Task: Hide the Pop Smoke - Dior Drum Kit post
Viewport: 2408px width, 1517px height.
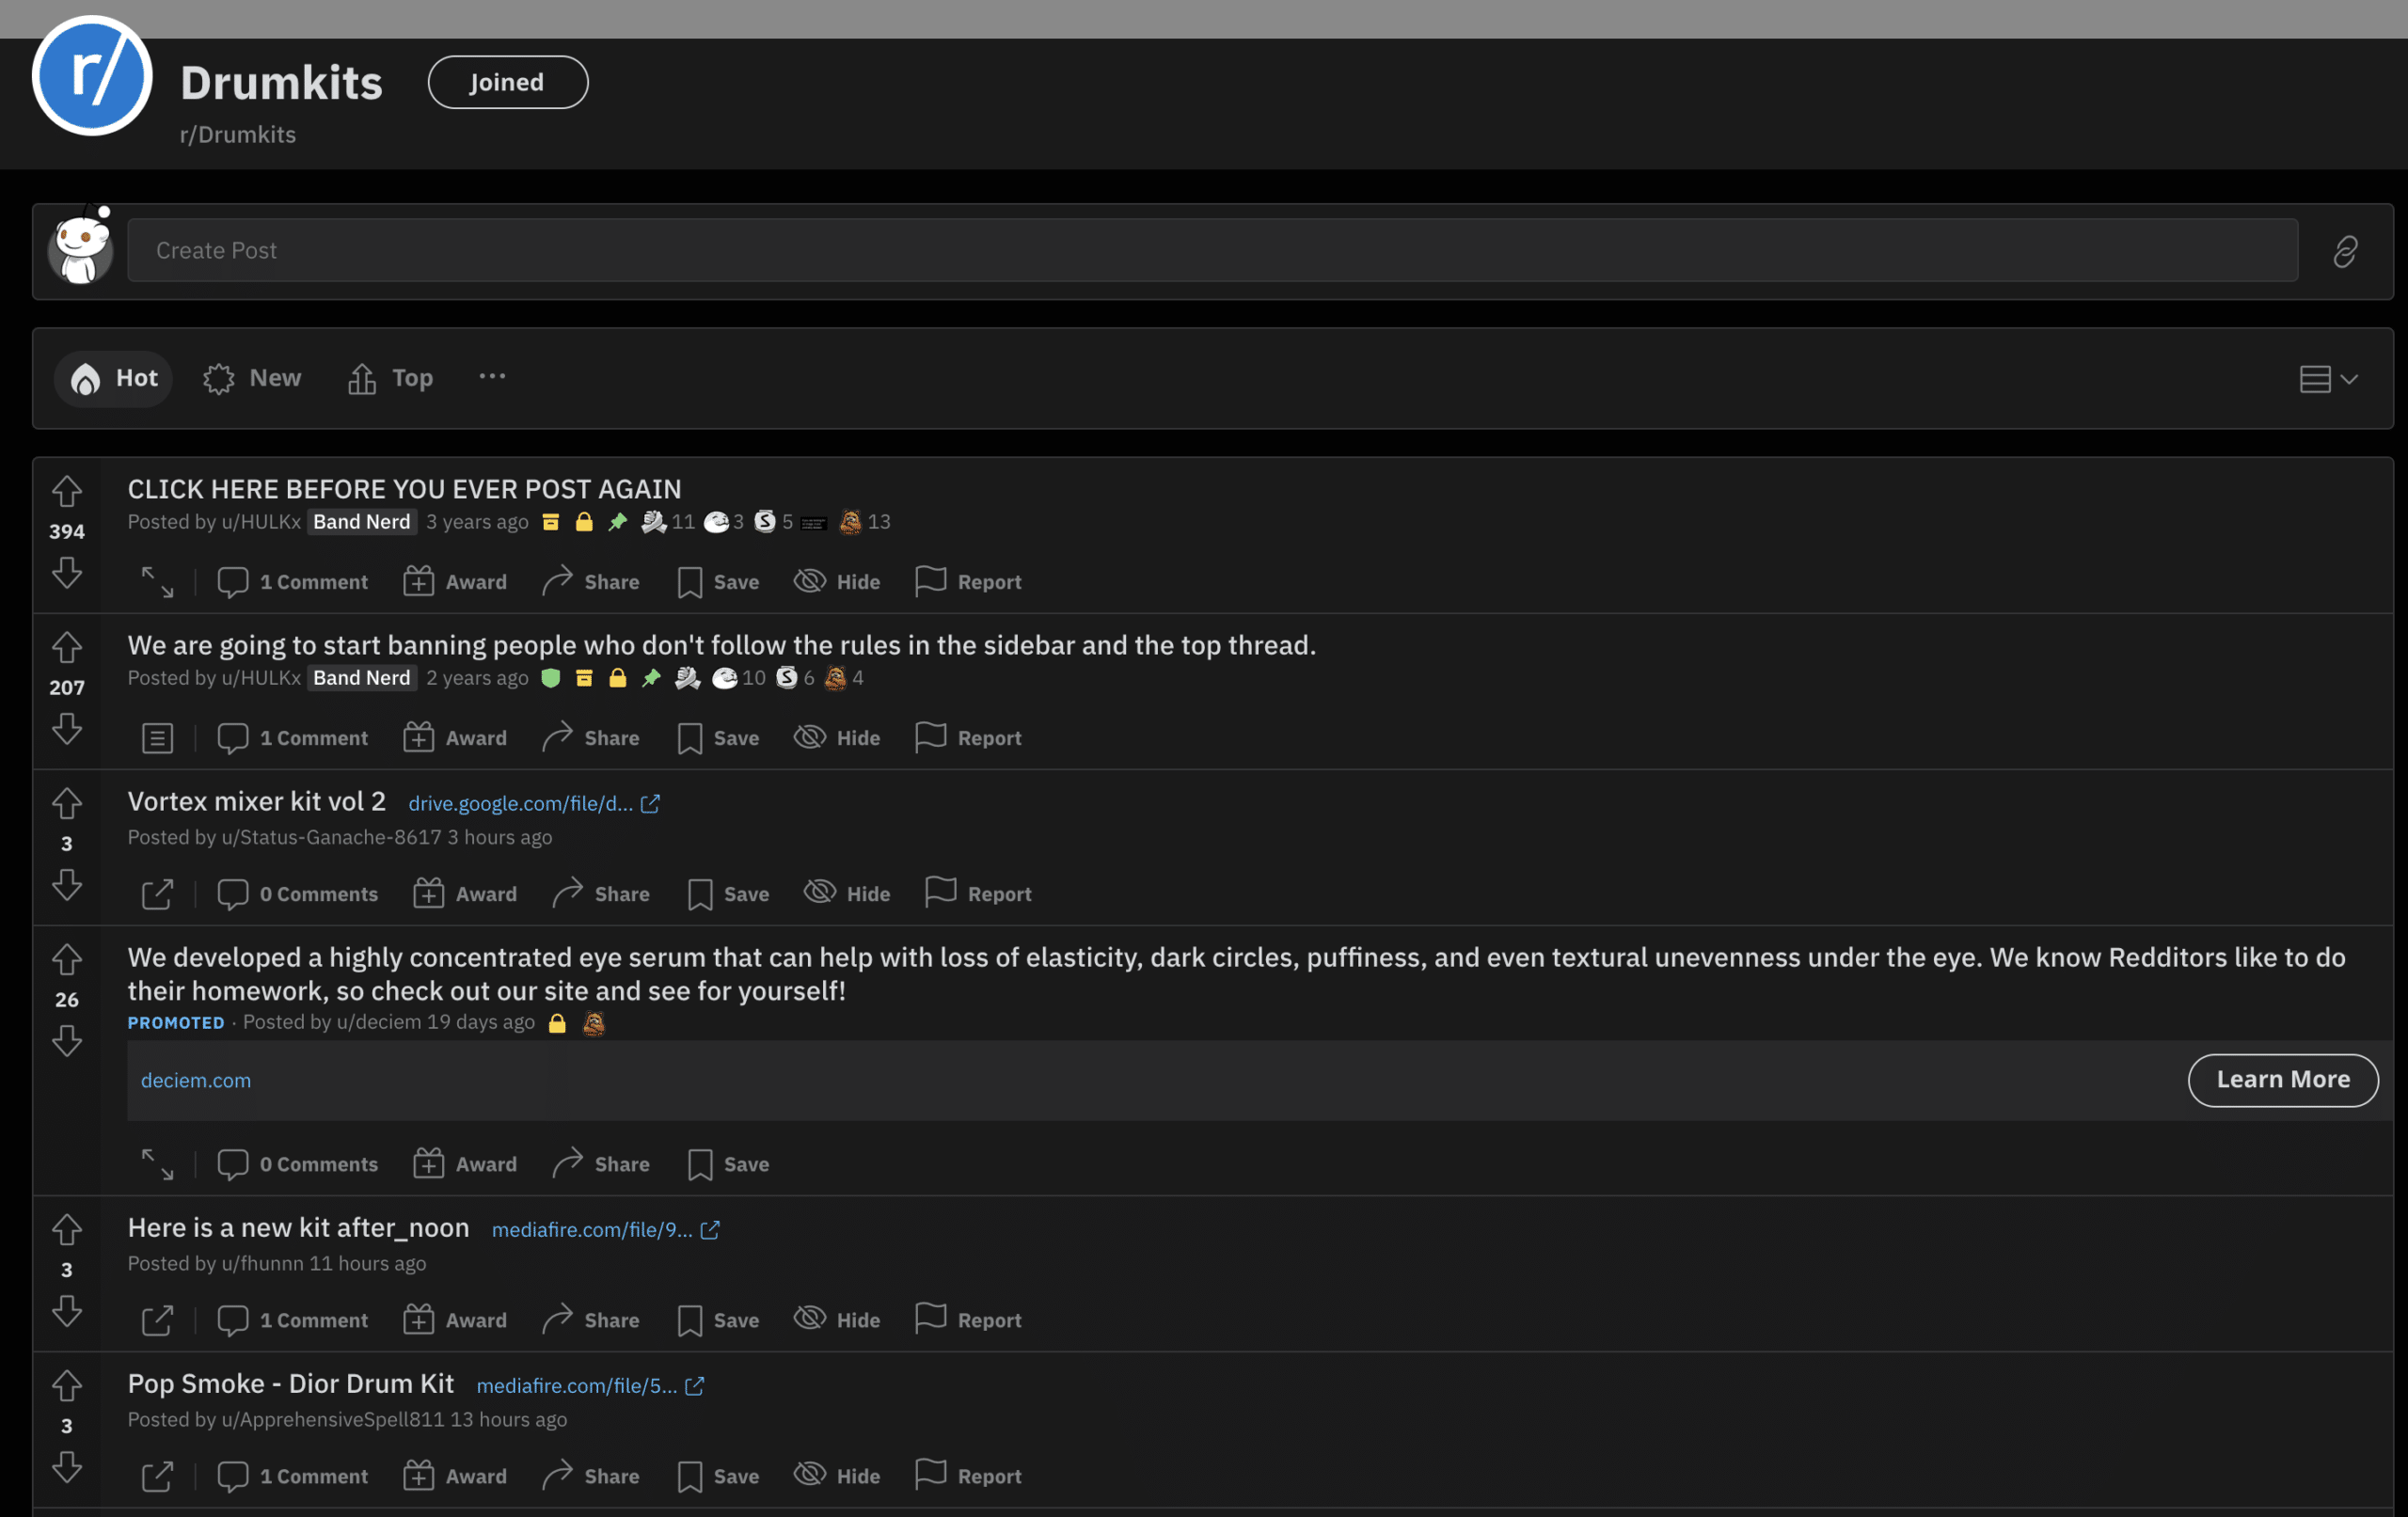Action: coord(837,1476)
